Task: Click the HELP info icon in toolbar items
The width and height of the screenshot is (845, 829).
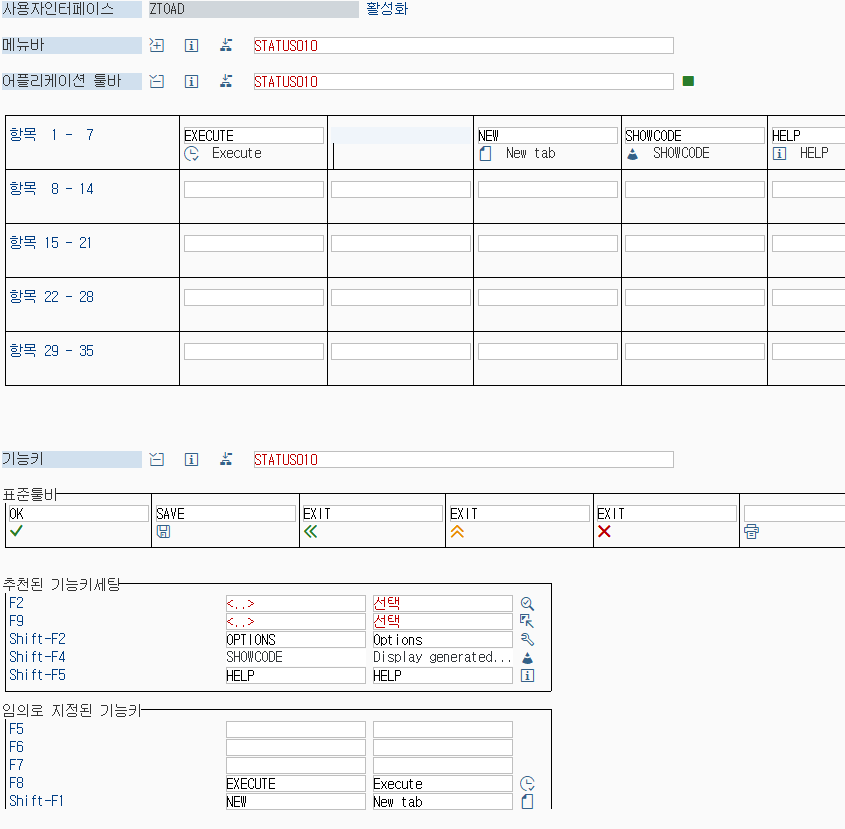Action: [x=779, y=154]
